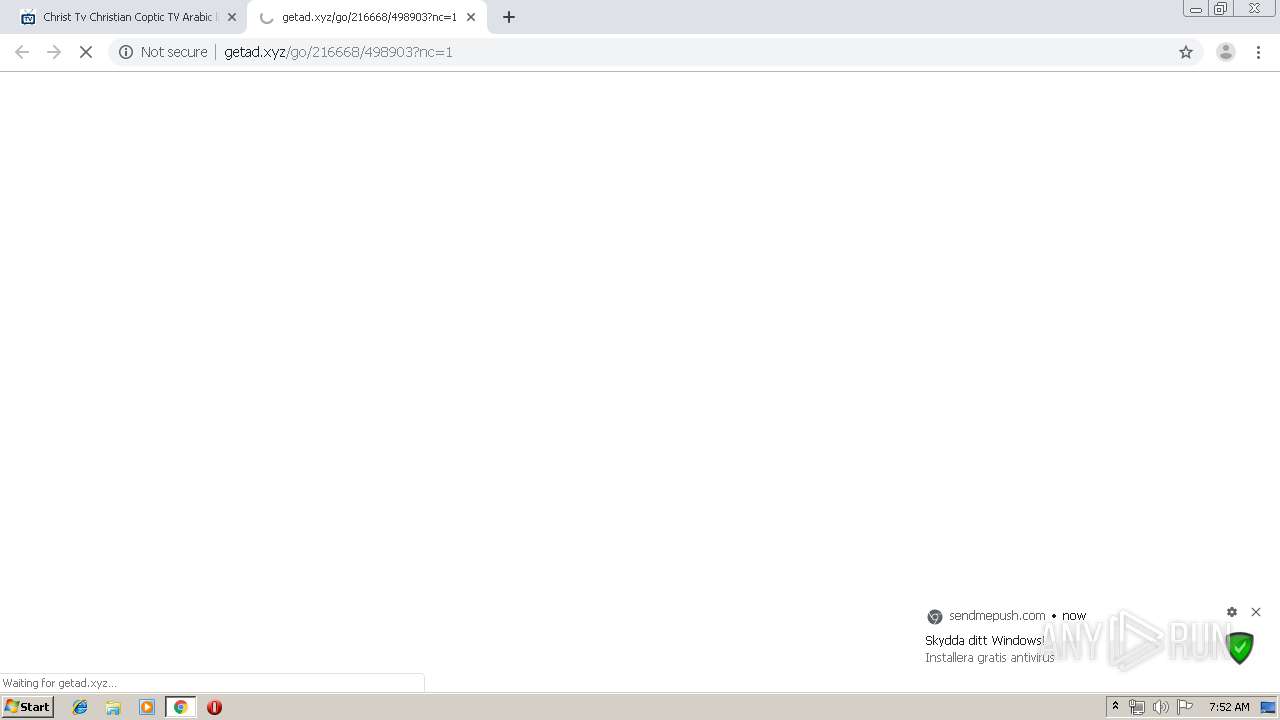Click the Show desktop button
This screenshot has height=720, width=1280.
tap(1268, 707)
